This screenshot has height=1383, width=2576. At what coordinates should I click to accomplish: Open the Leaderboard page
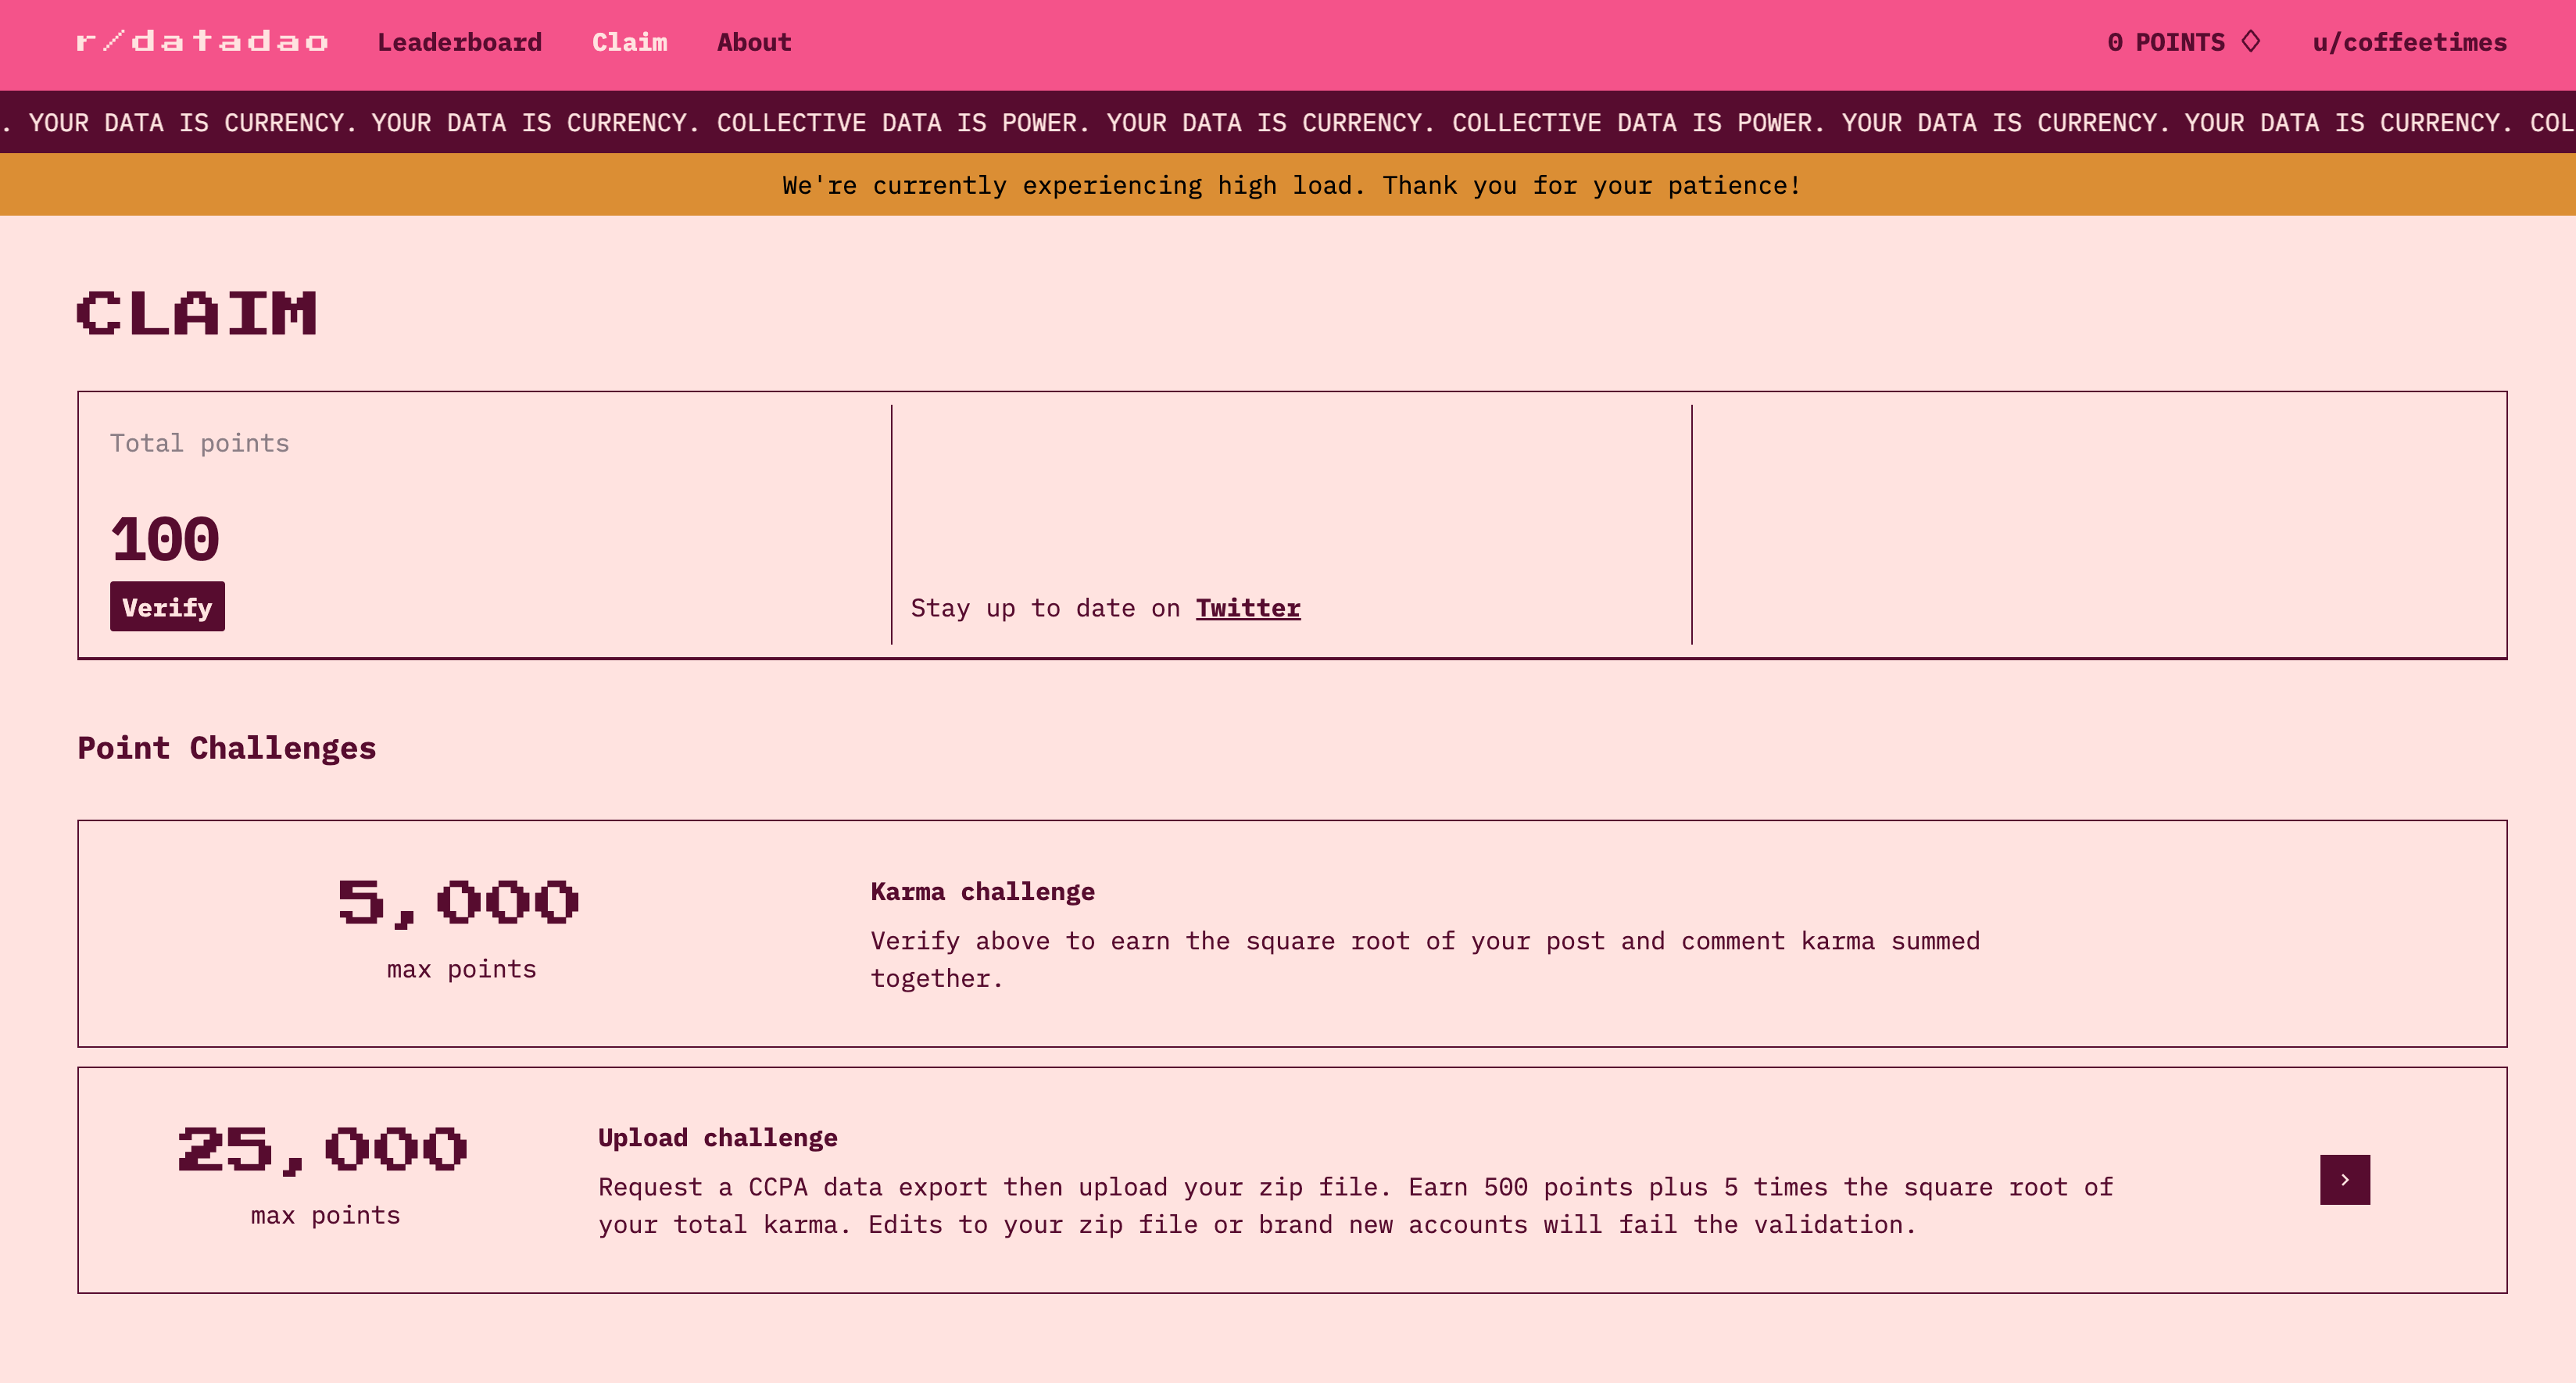[x=459, y=42]
